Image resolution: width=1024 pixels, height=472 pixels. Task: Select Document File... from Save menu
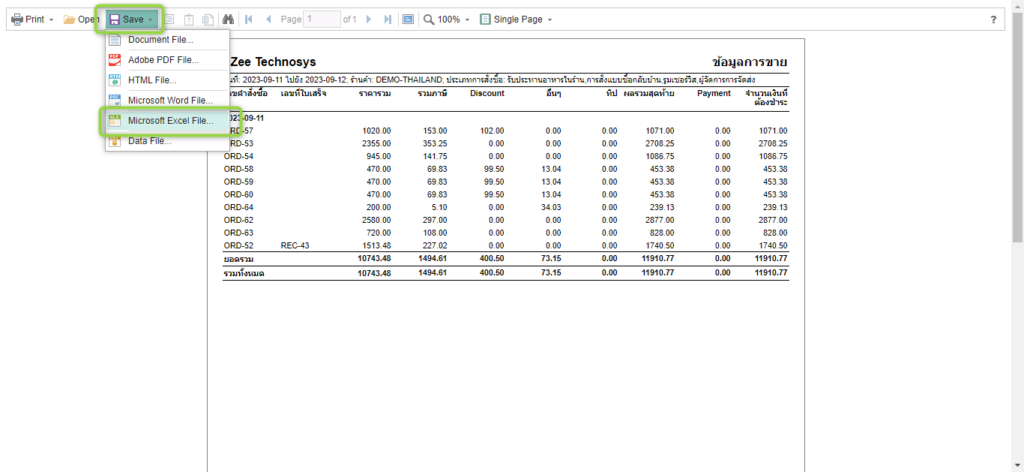pos(167,40)
